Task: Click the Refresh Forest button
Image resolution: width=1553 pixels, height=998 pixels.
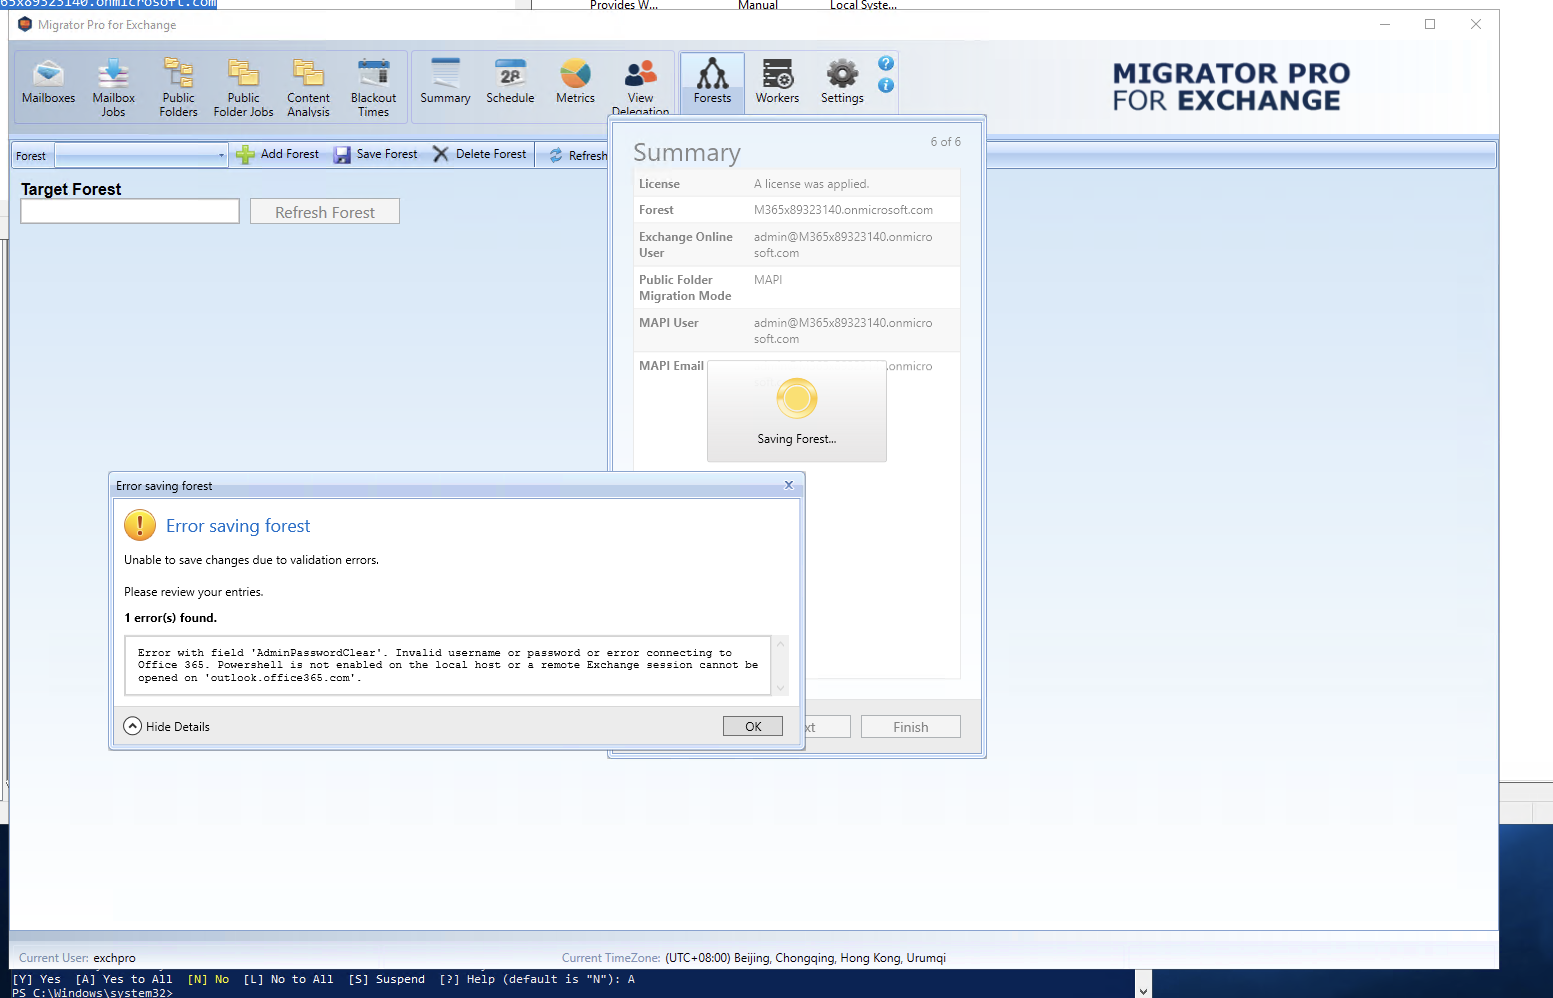Action: 325,211
